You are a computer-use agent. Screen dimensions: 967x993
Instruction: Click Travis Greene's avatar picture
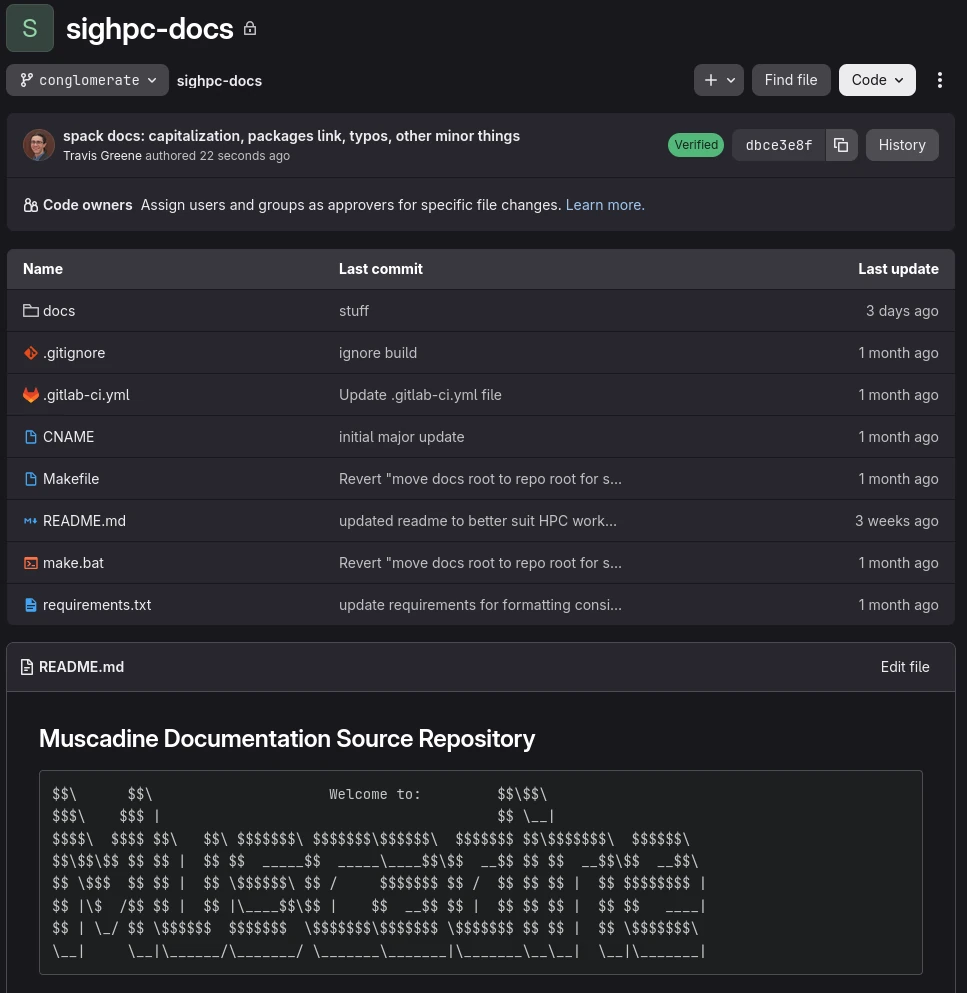point(39,145)
